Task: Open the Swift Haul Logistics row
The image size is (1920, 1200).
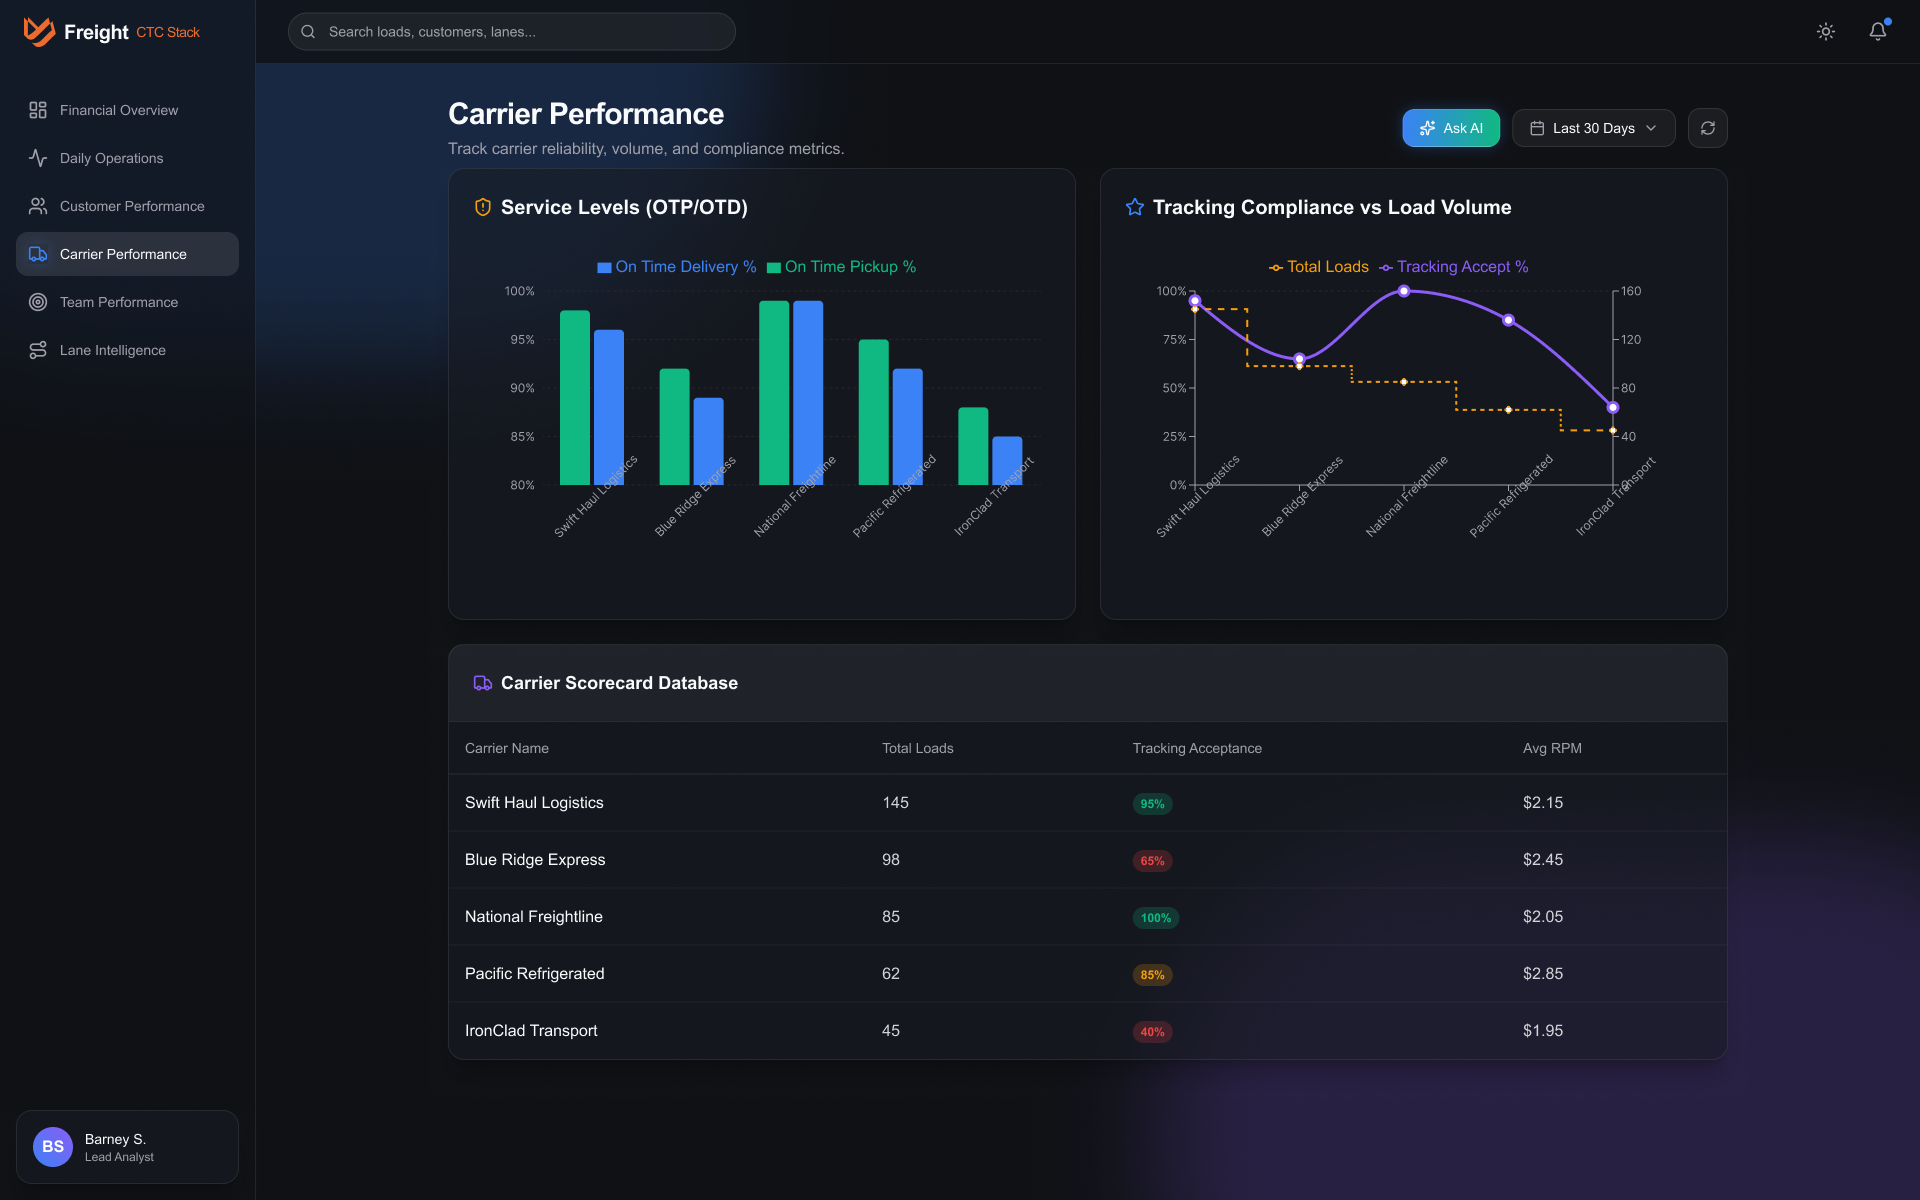Action: (534, 803)
